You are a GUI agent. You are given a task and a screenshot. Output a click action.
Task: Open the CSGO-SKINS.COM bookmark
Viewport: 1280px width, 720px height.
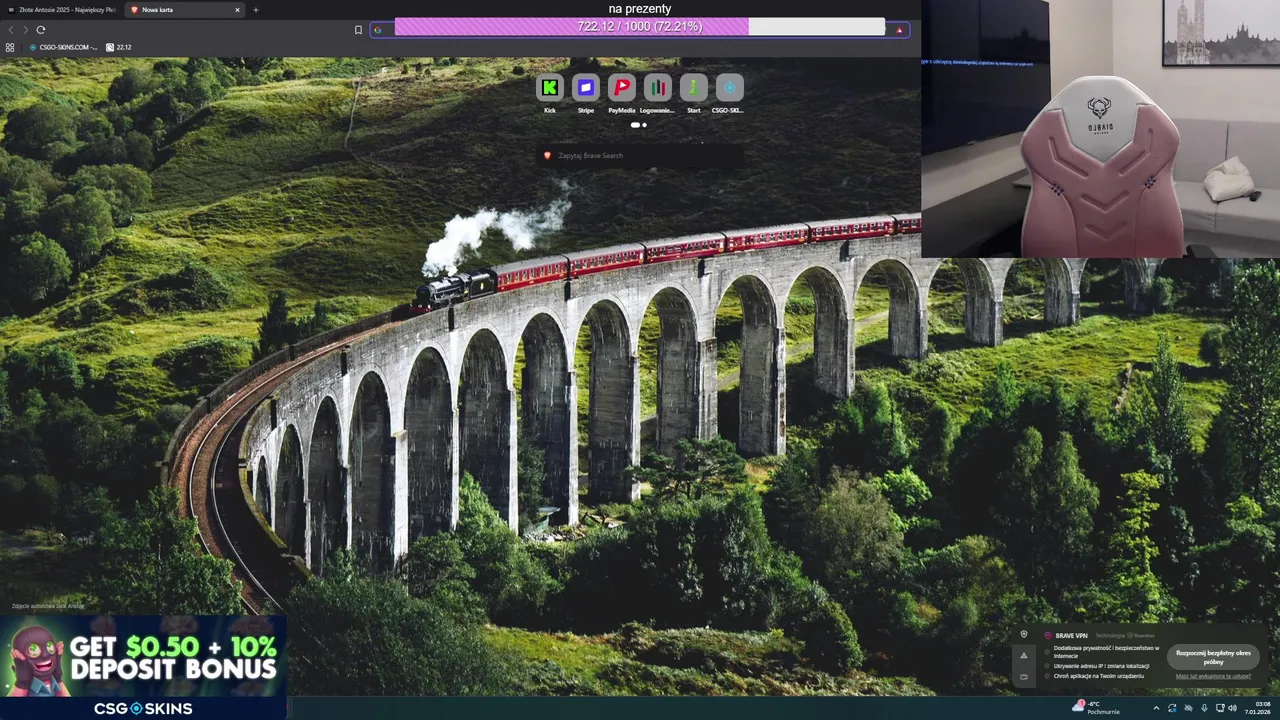(x=63, y=47)
